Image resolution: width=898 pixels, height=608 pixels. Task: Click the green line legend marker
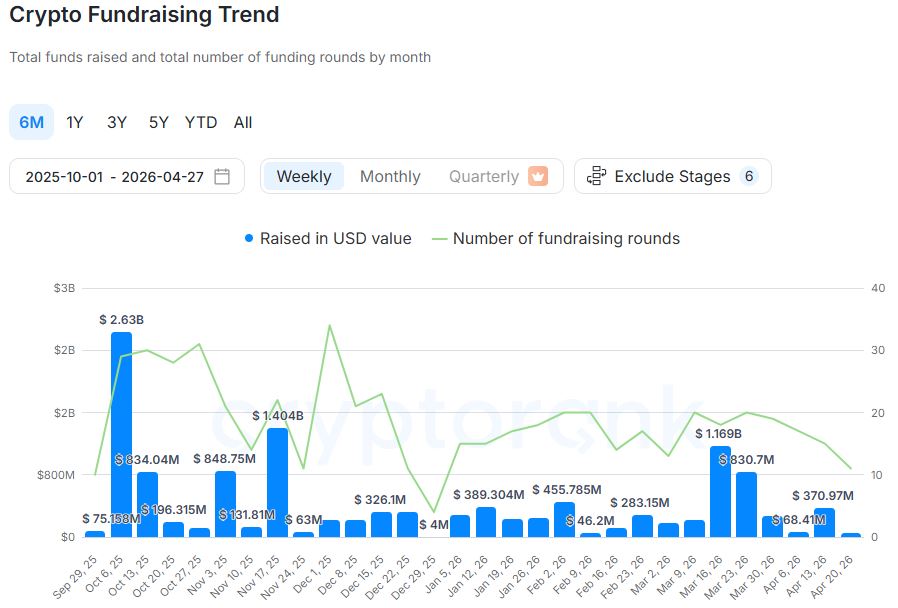coord(440,239)
